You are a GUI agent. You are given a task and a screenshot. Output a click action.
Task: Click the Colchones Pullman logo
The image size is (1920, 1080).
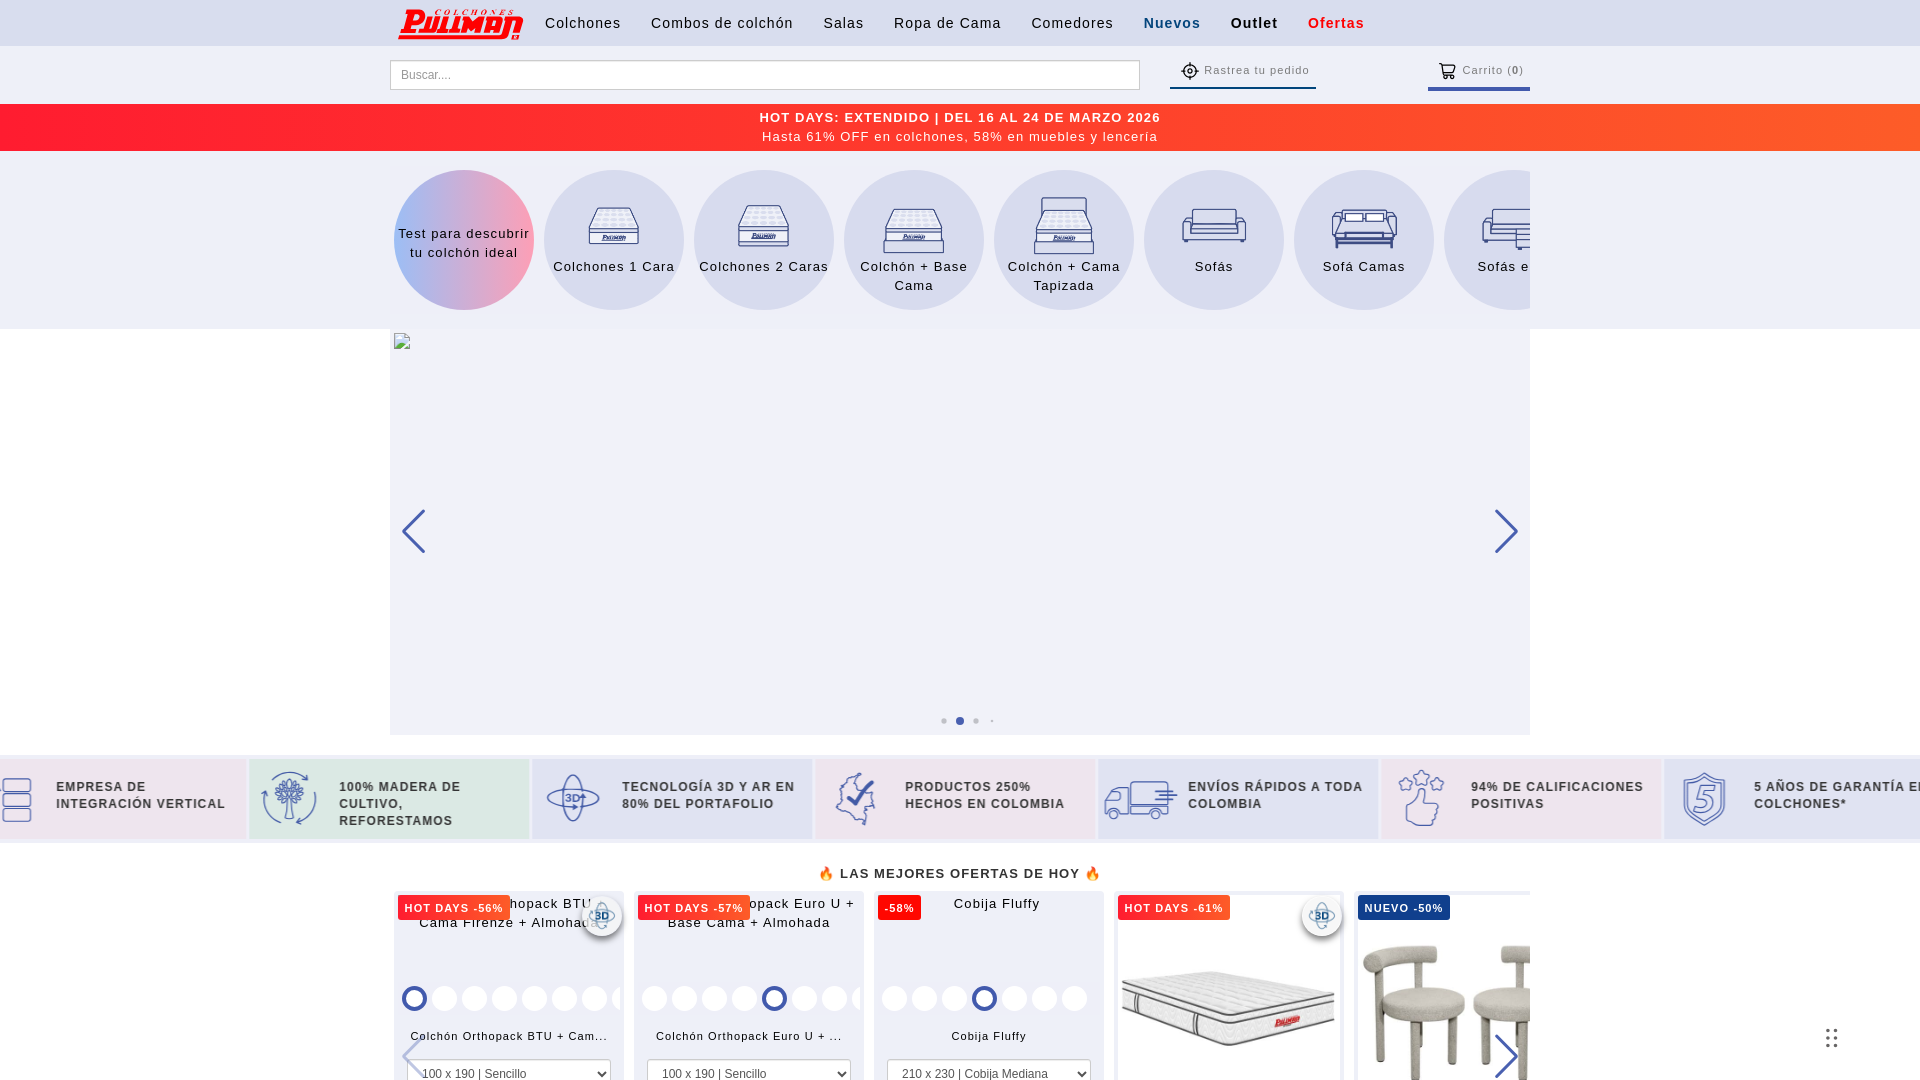click(x=460, y=23)
